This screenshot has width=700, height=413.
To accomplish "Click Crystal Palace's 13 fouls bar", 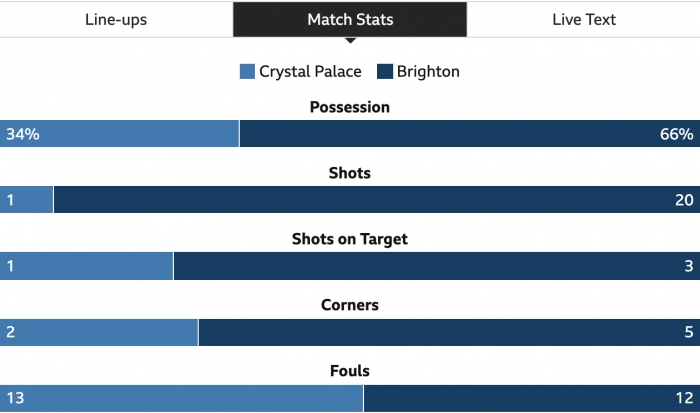I will (x=181, y=398).
